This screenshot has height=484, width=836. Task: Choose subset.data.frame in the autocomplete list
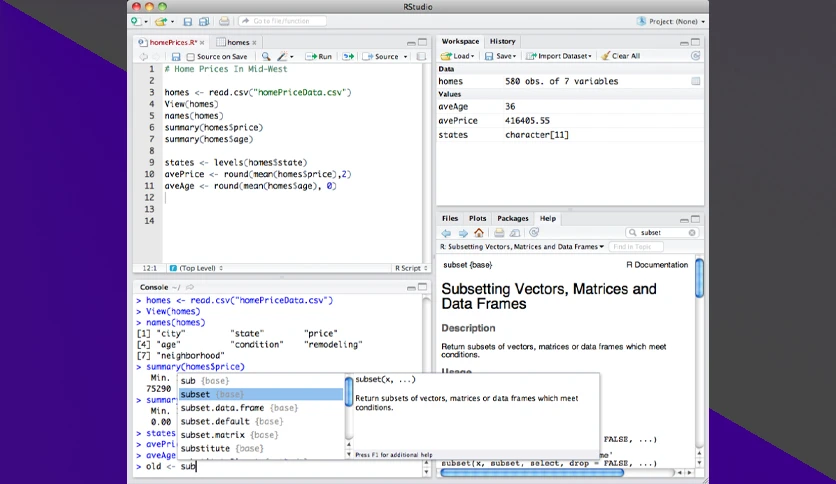click(x=261, y=408)
